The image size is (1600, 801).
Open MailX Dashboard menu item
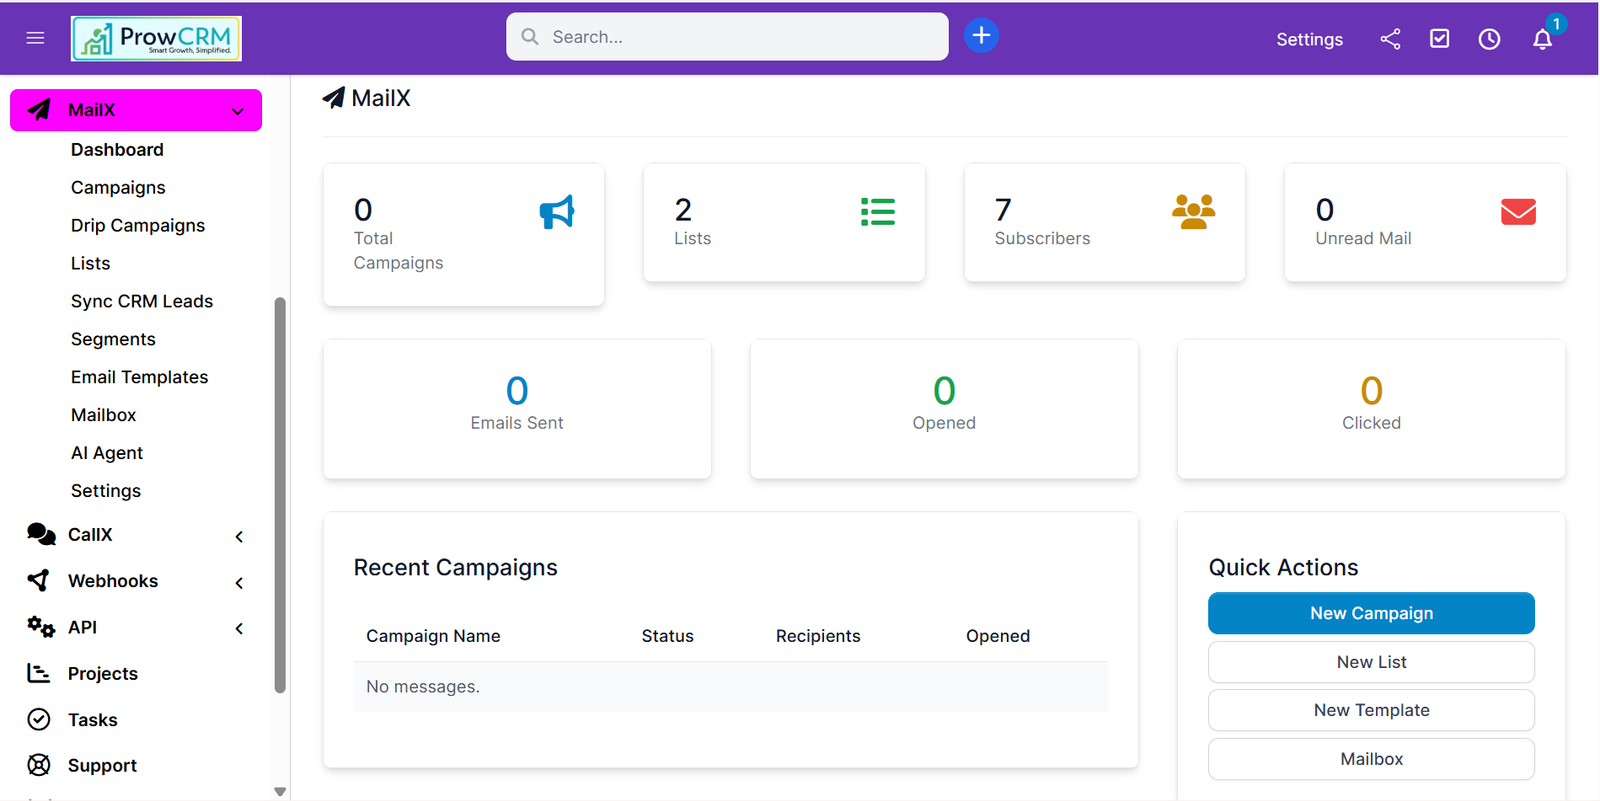click(117, 149)
